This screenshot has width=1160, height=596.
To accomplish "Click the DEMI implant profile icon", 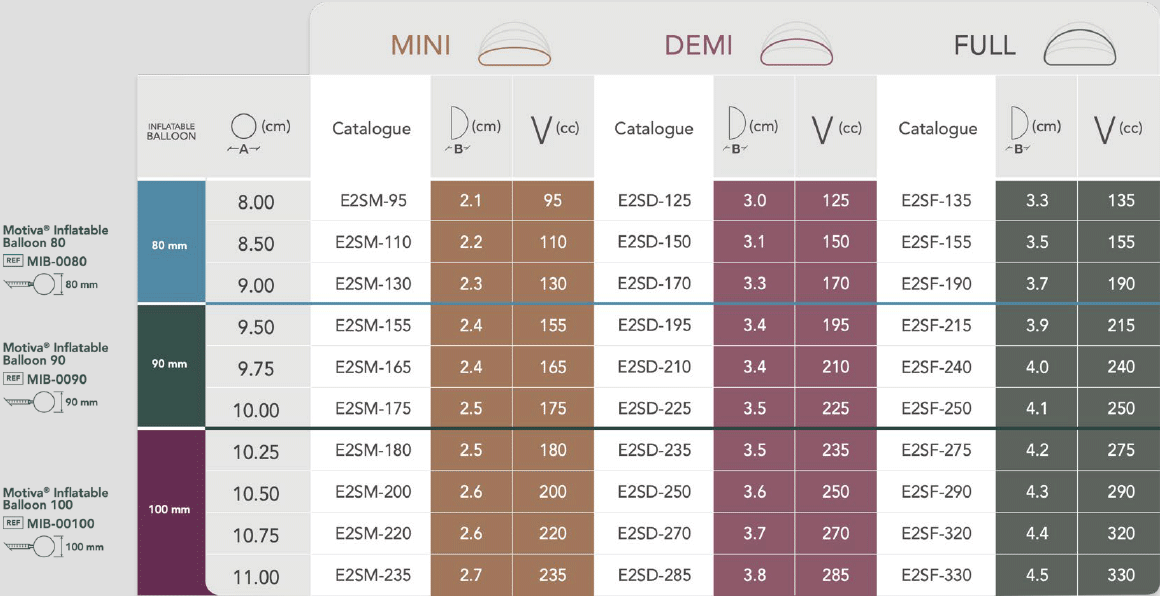I will click(797, 46).
